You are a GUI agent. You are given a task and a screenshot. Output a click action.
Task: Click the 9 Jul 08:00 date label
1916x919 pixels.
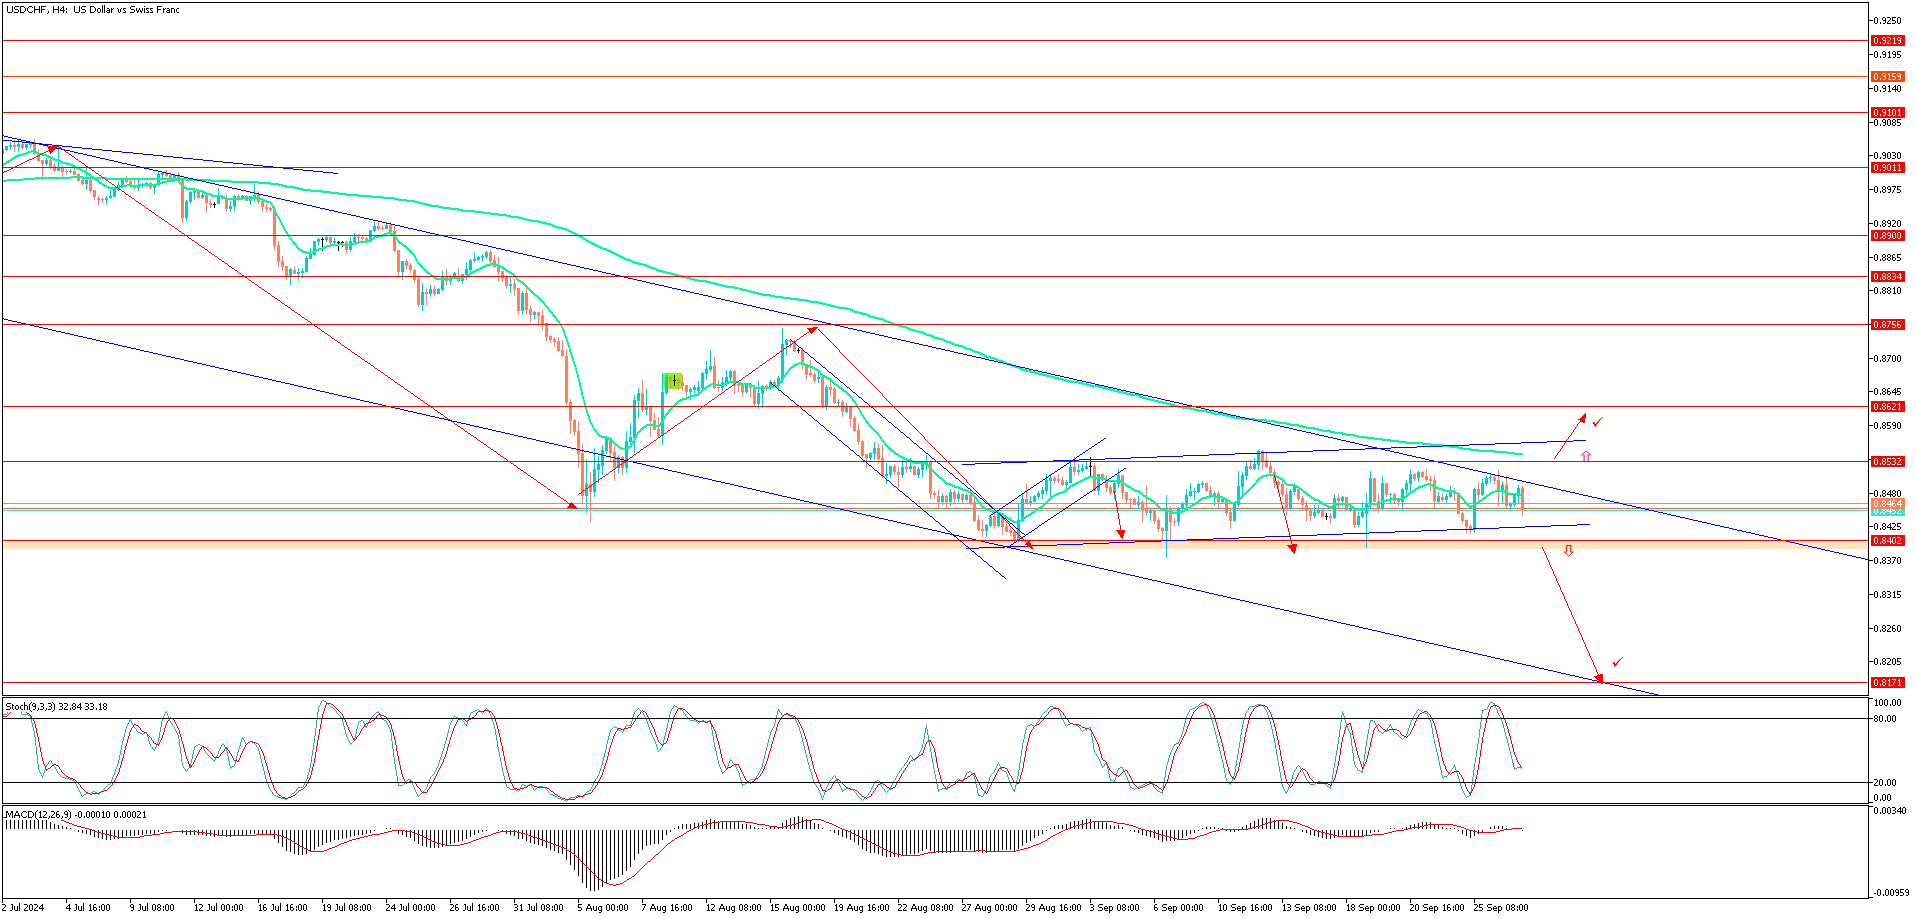click(152, 908)
